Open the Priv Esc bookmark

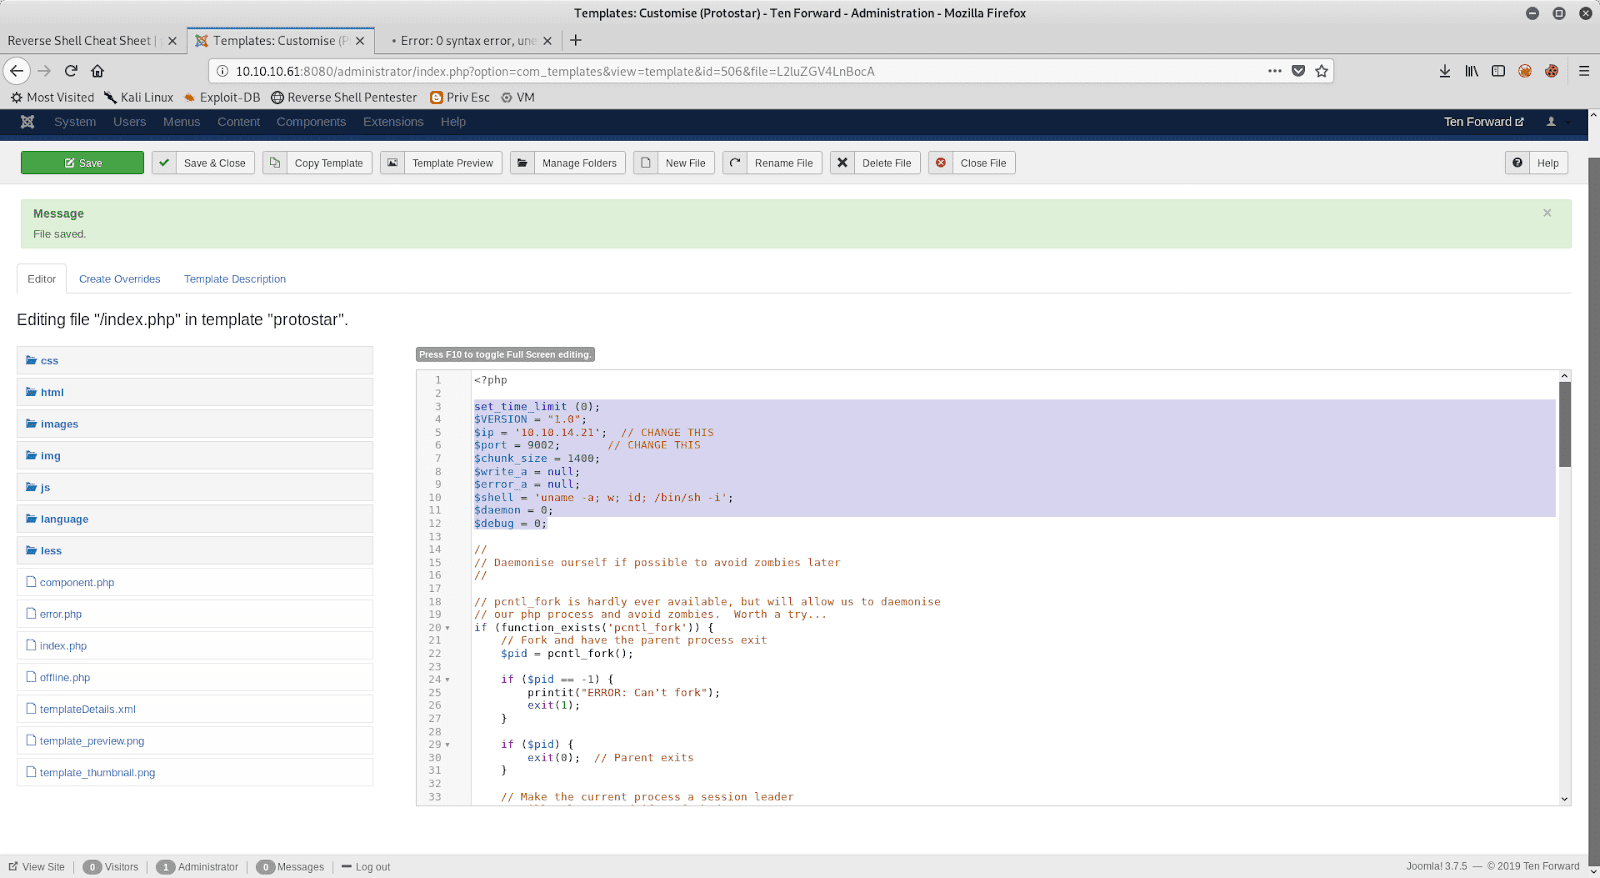[460, 97]
